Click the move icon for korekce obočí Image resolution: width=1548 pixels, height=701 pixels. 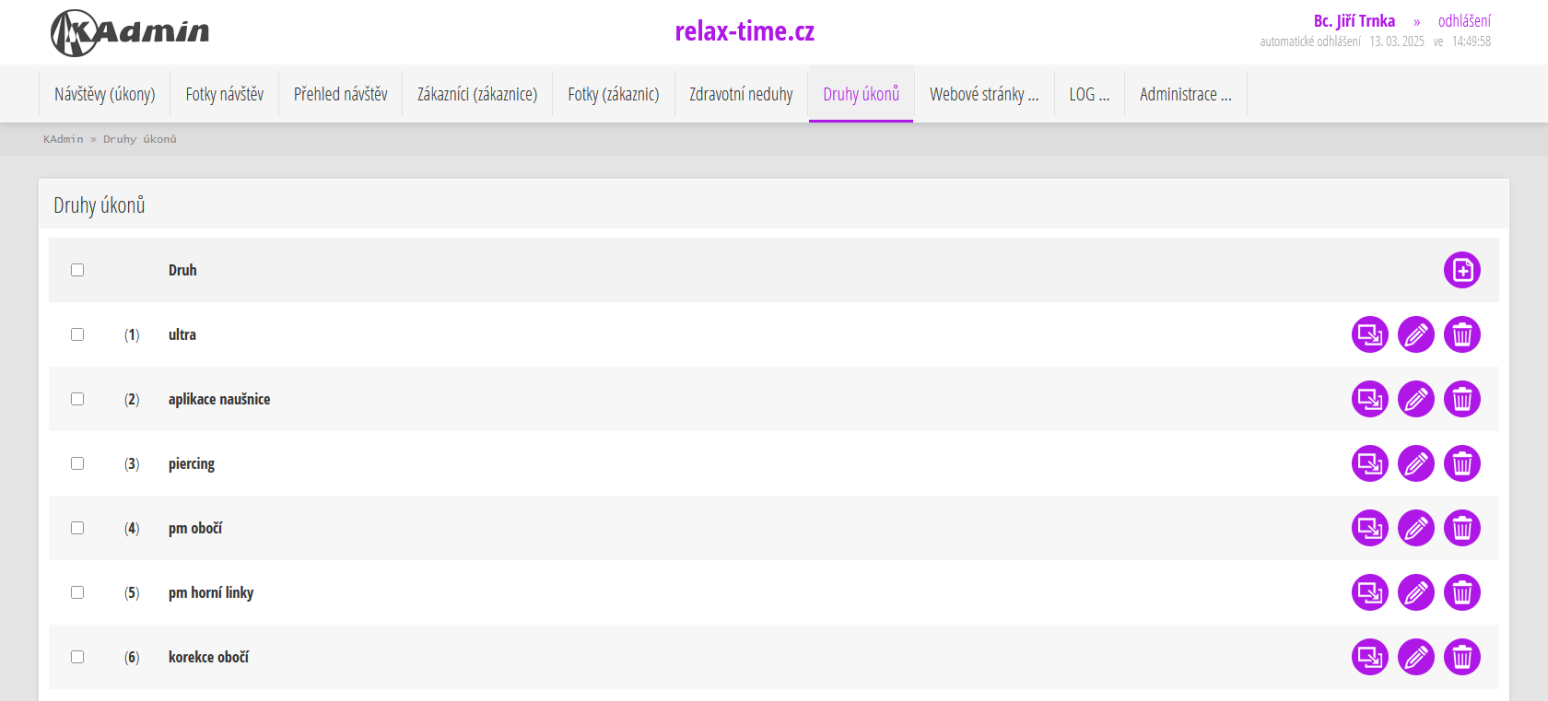click(1369, 657)
